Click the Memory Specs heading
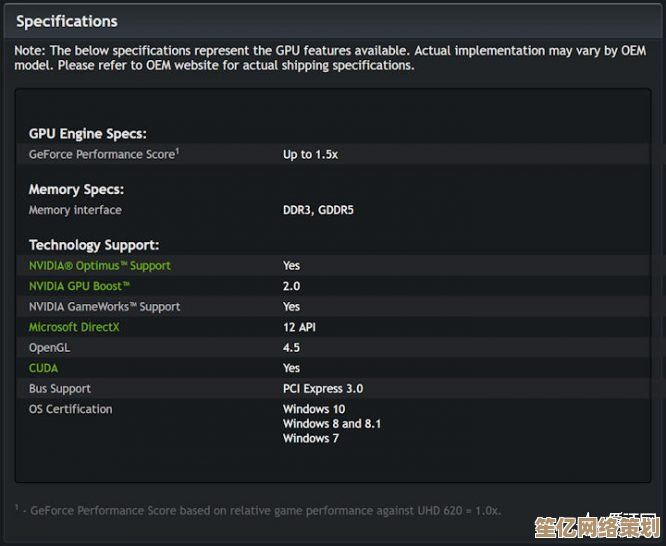Viewport: 666px width, 546px height. [x=76, y=190]
